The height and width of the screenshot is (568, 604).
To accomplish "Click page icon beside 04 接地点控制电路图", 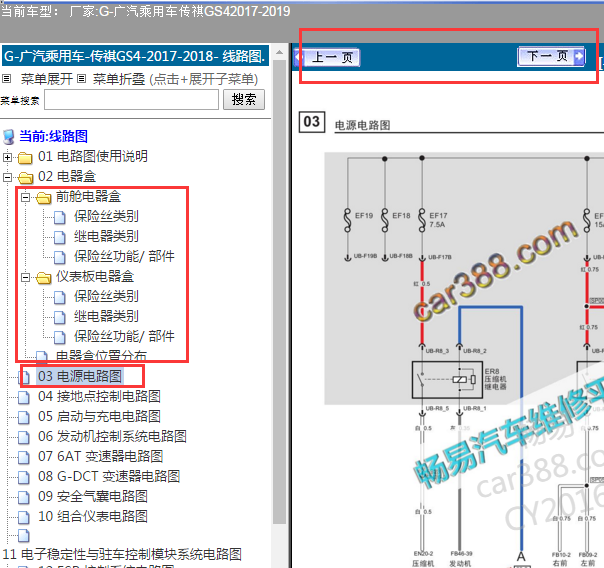I will [x=23, y=398].
